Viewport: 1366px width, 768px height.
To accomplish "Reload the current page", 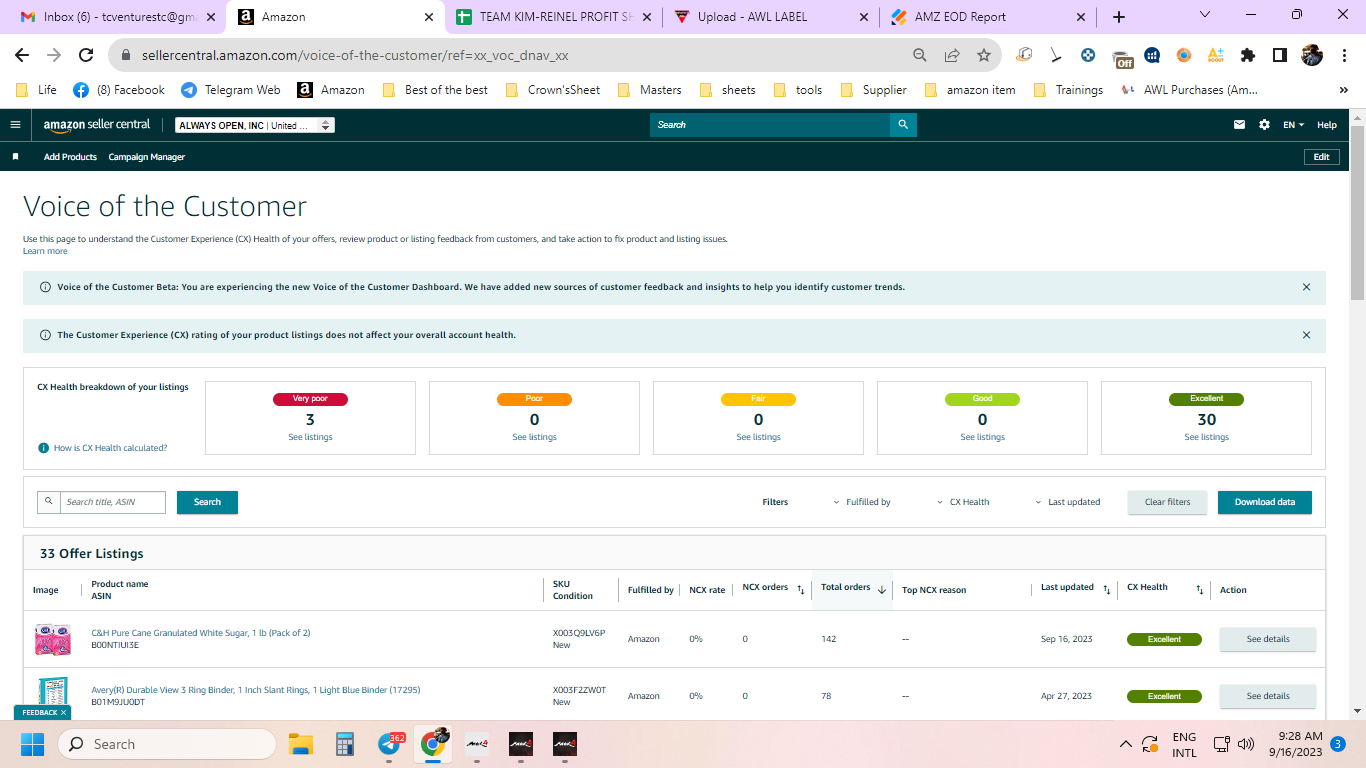I will point(86,55).
